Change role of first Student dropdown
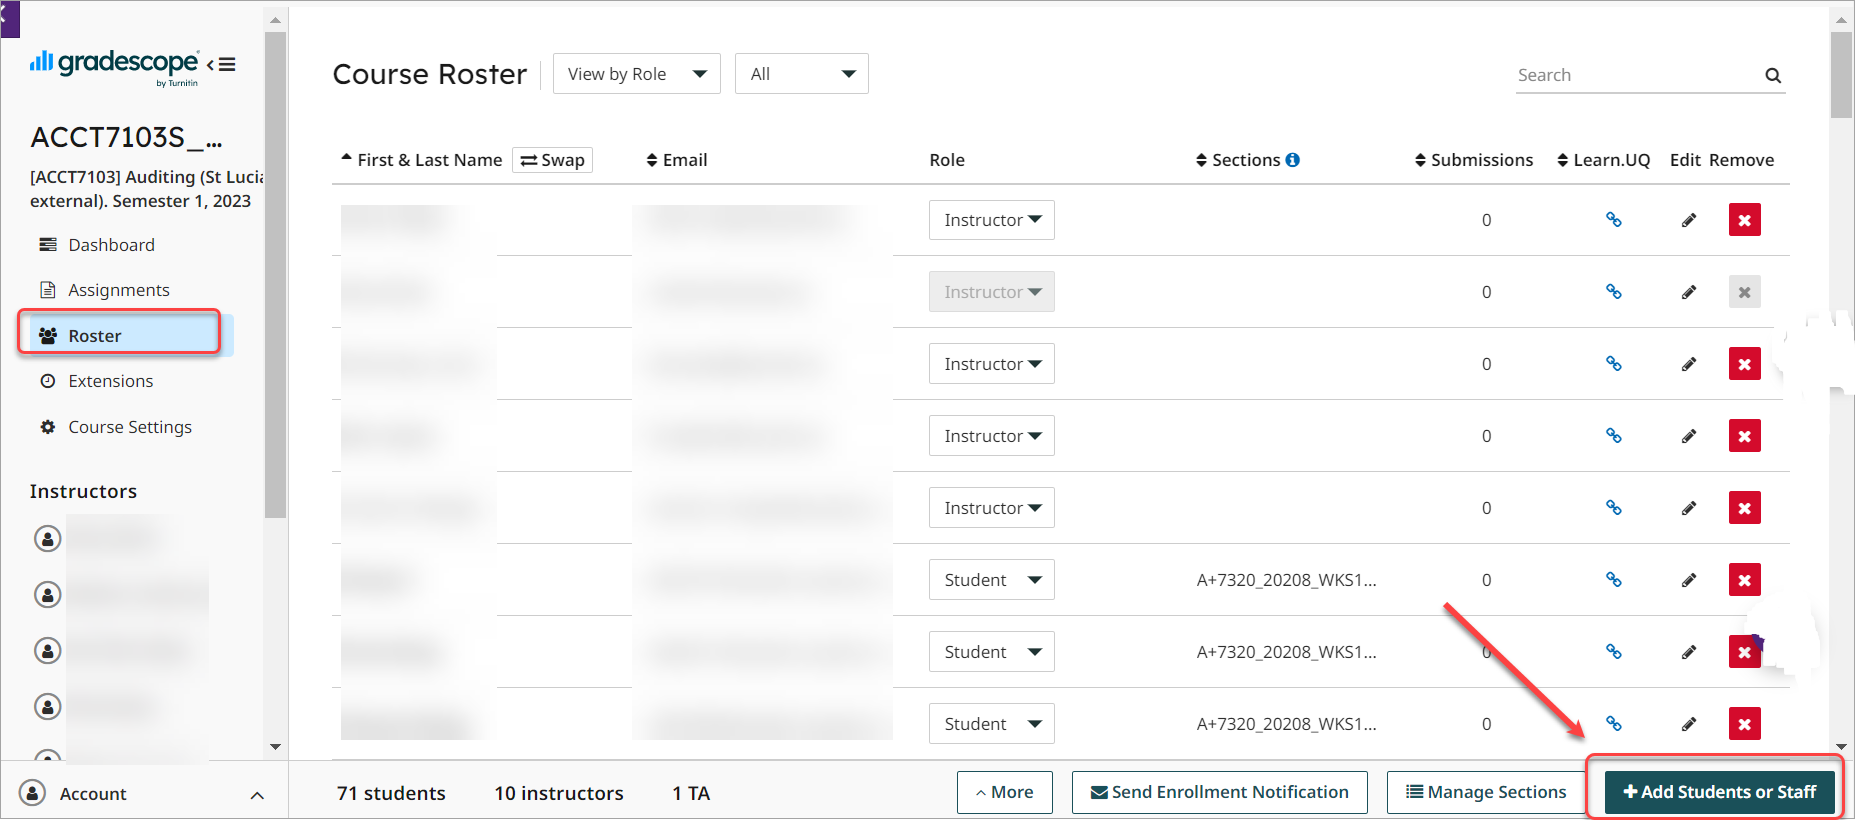Viewport: 1856px width, 820px height. 992,580
